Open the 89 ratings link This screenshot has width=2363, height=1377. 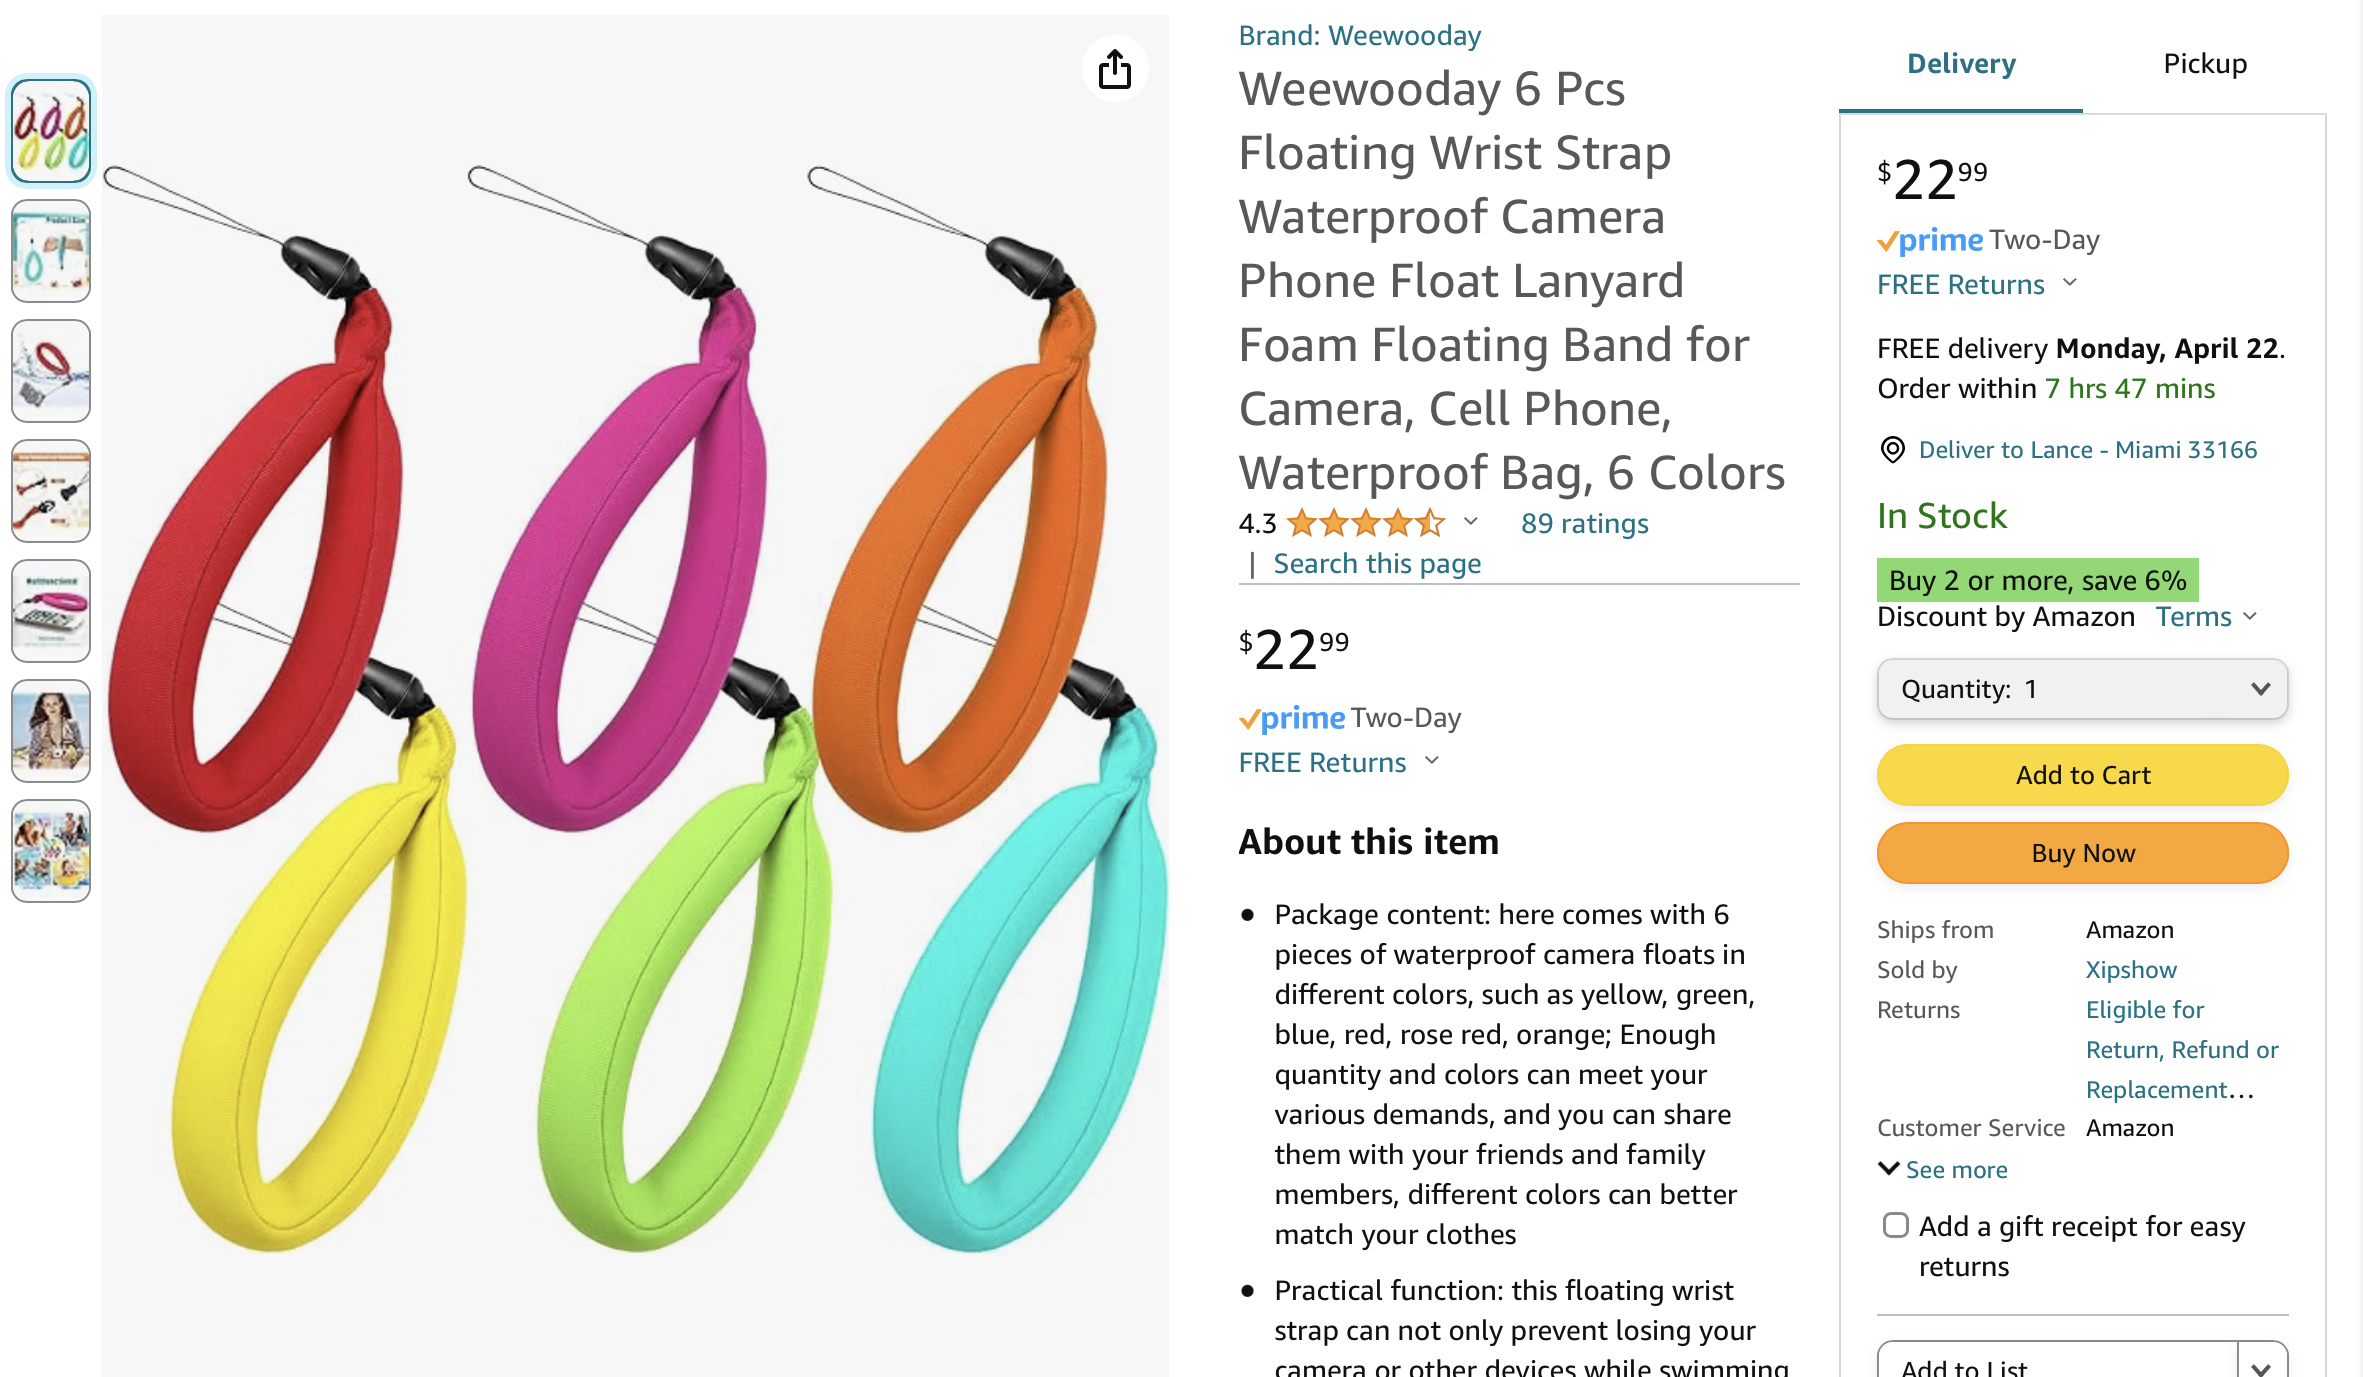1585,523
